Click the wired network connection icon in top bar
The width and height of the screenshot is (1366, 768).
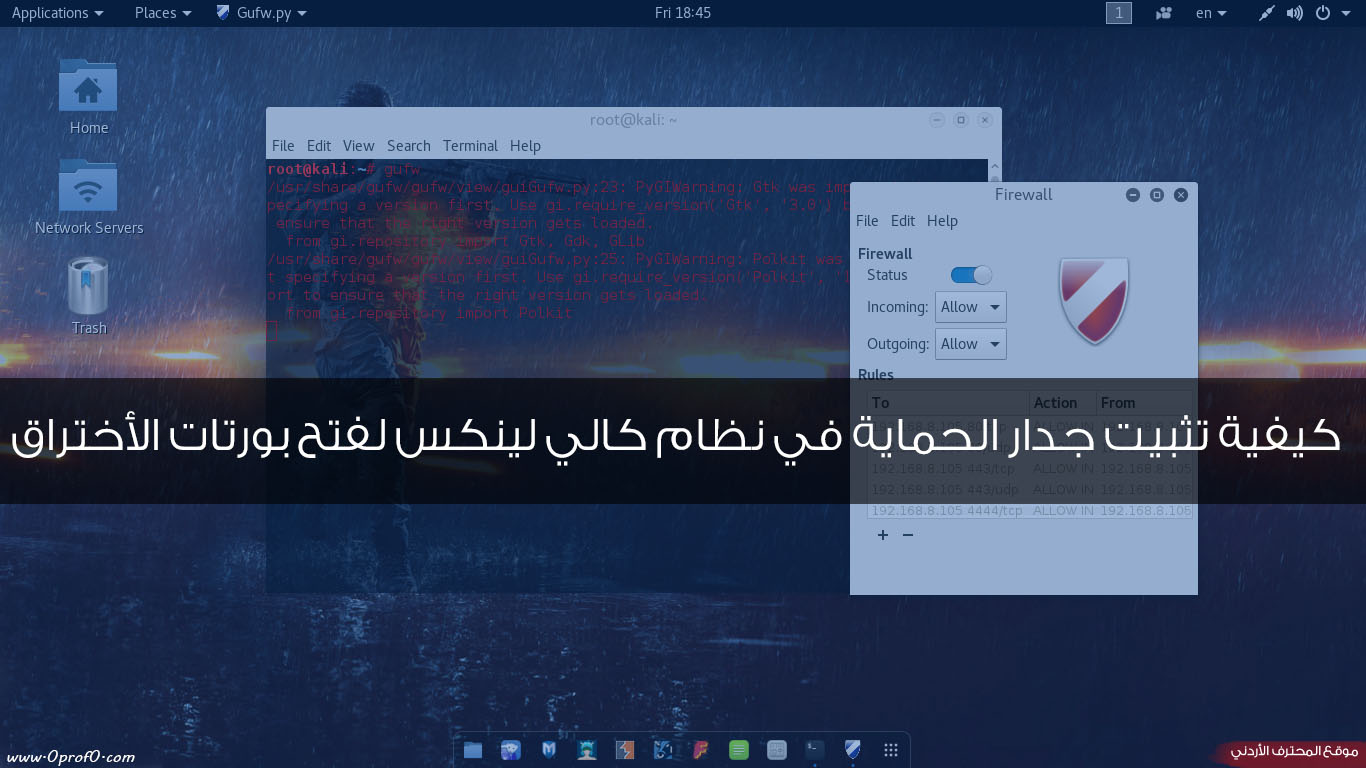(1267, 13)
